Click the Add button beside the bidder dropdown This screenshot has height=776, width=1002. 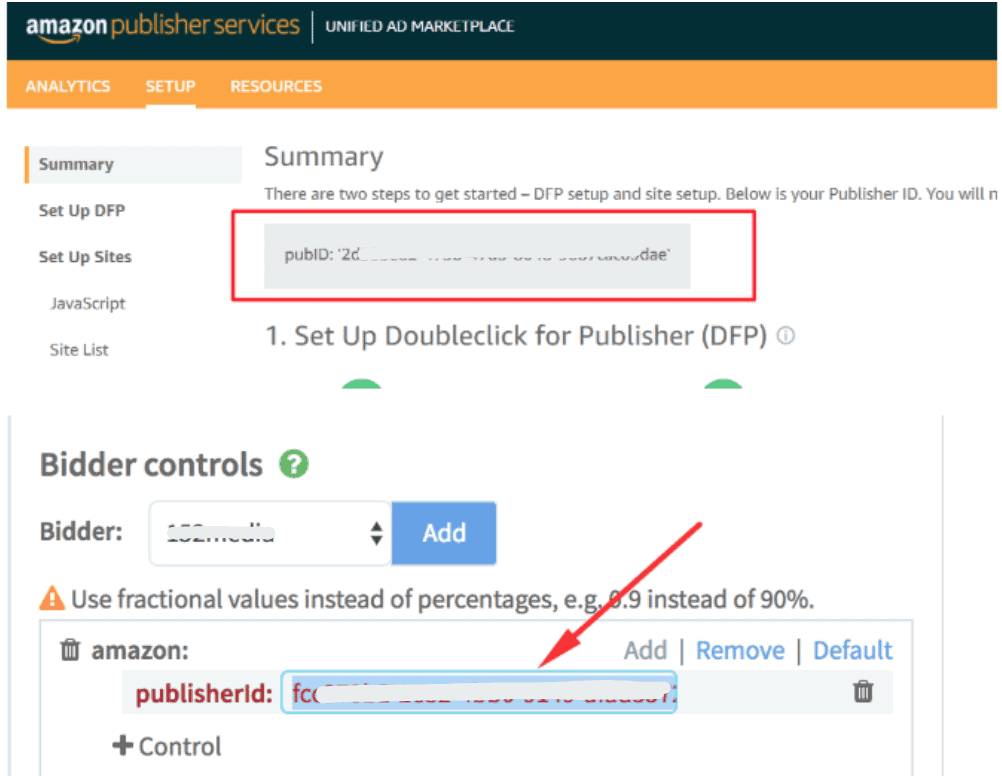(444, 533)
